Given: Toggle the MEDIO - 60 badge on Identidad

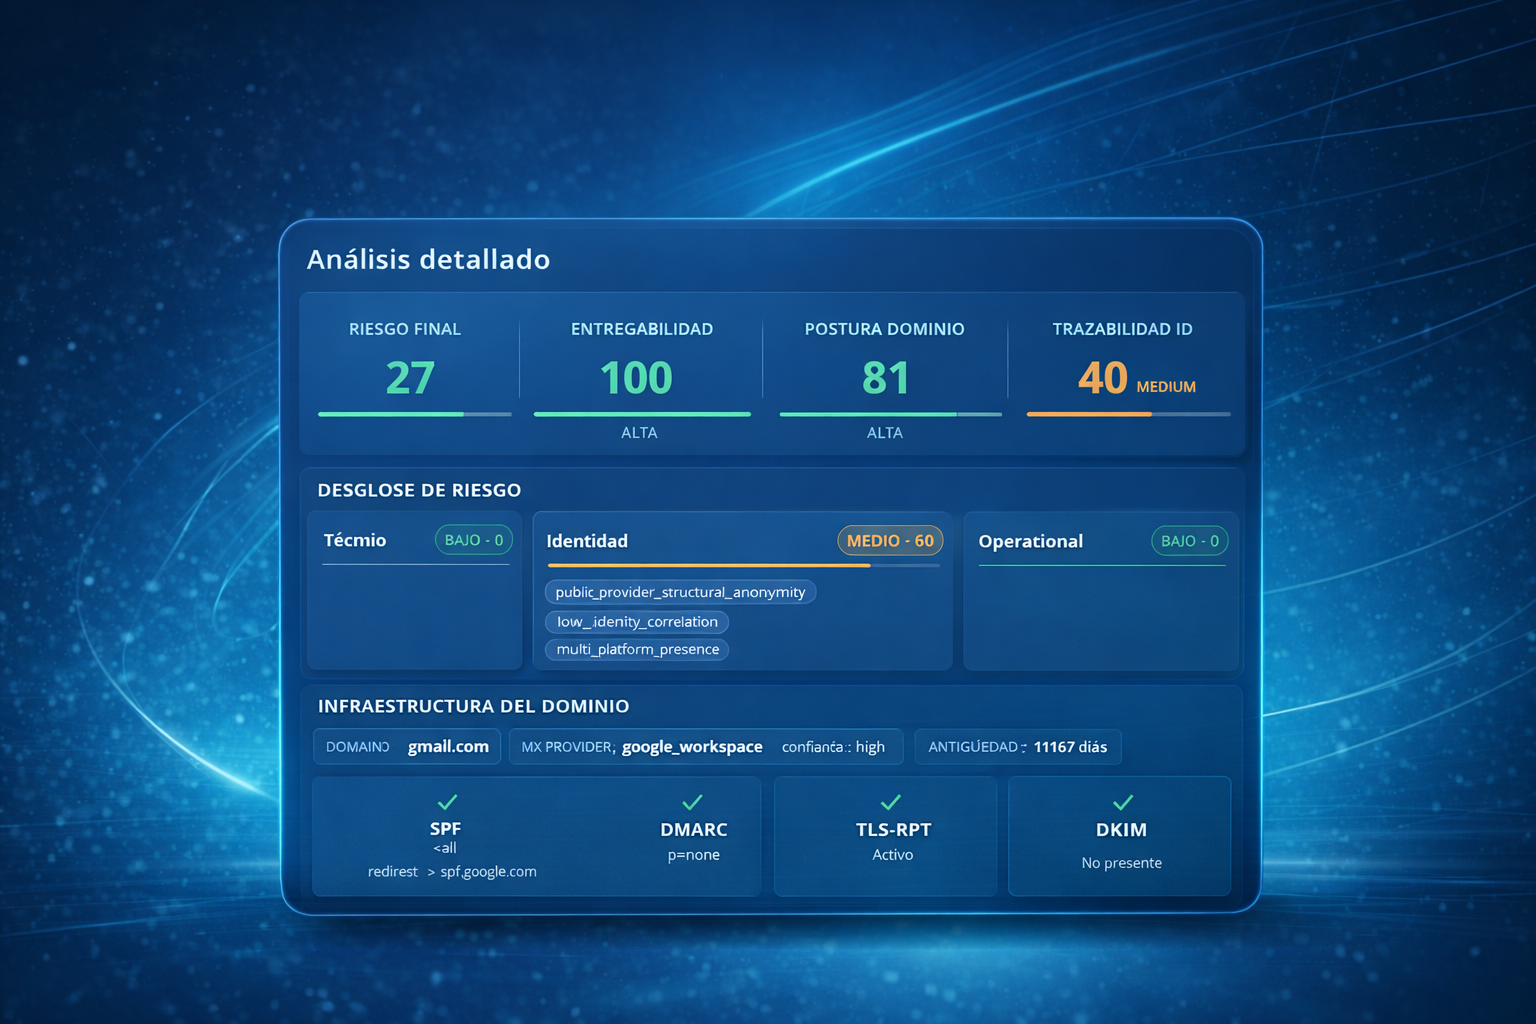Looking at the screenshot, I should click(x=889, y=540).
